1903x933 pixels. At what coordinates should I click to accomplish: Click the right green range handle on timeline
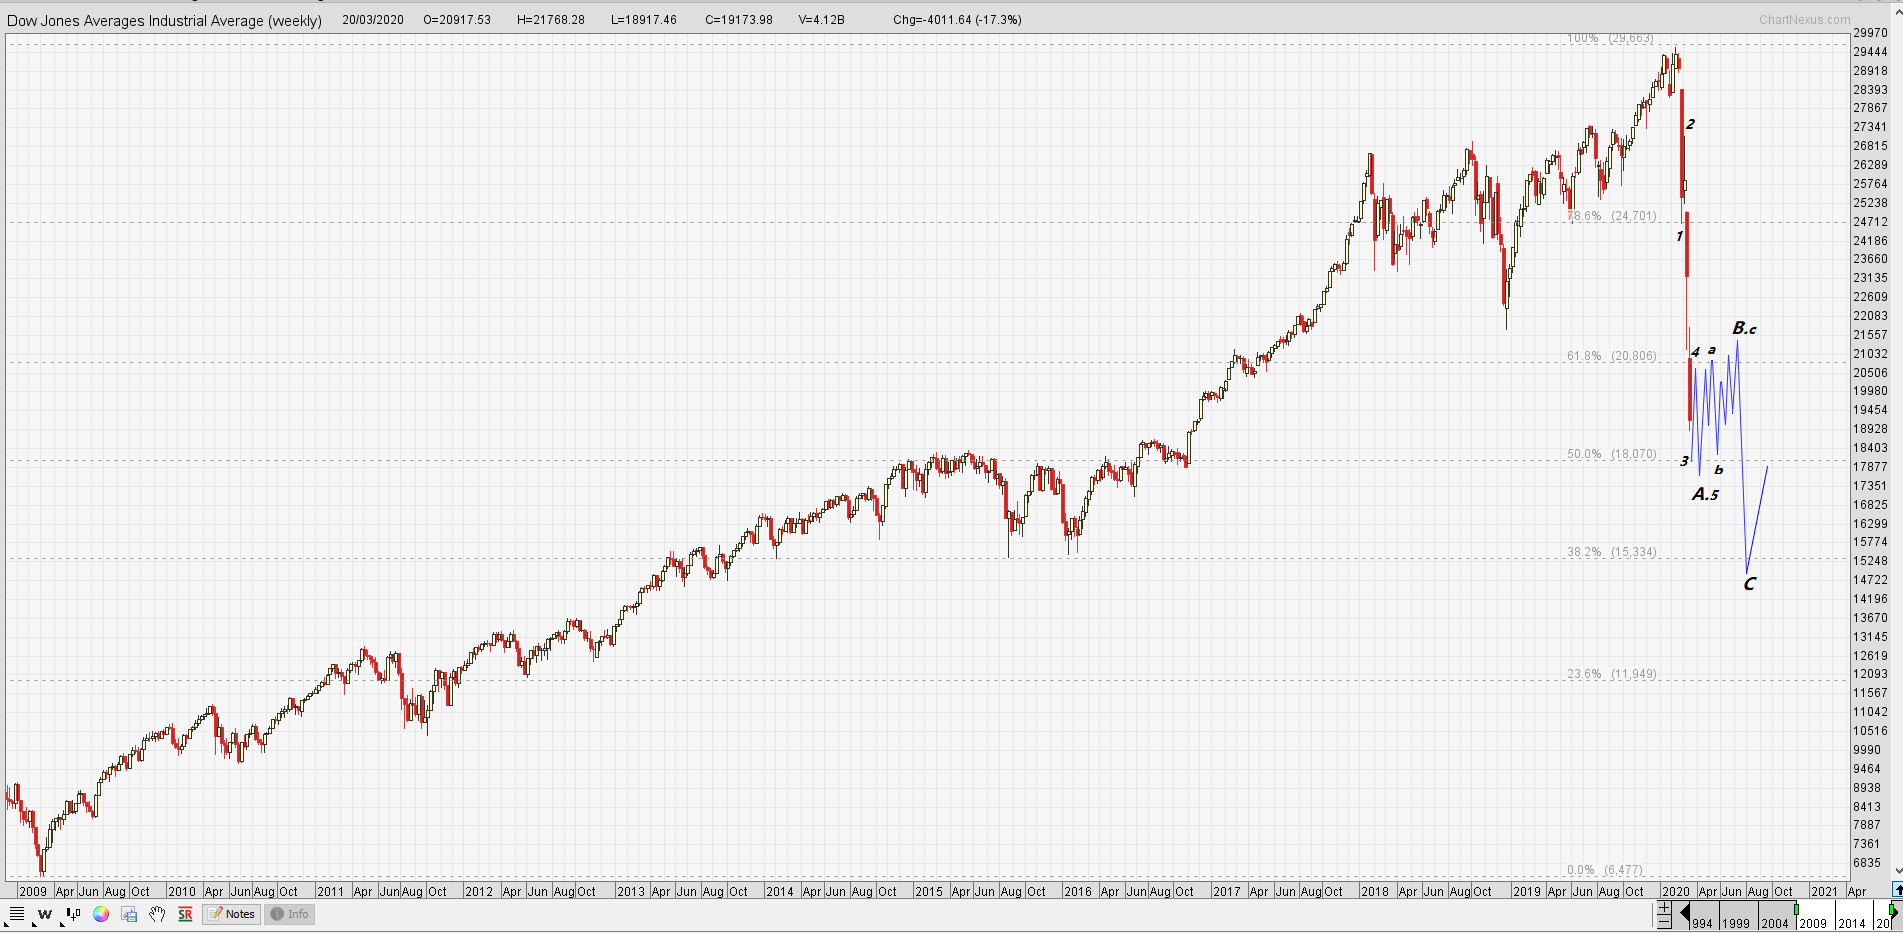pyautogui.click(x=1891, y=909)
